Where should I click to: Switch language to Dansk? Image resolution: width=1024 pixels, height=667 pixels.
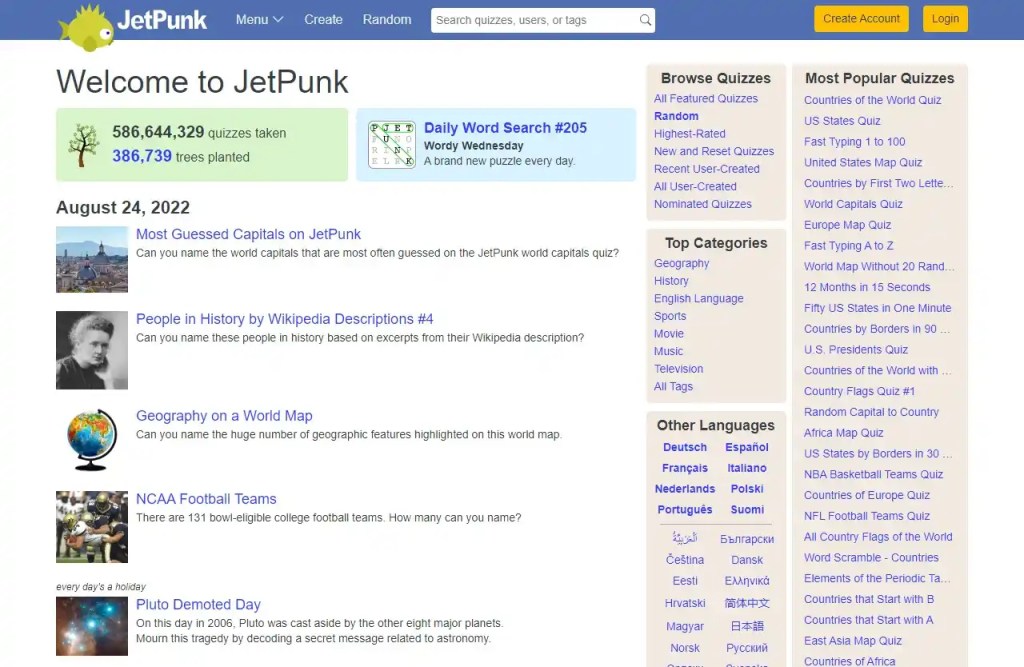pos(746,561)
